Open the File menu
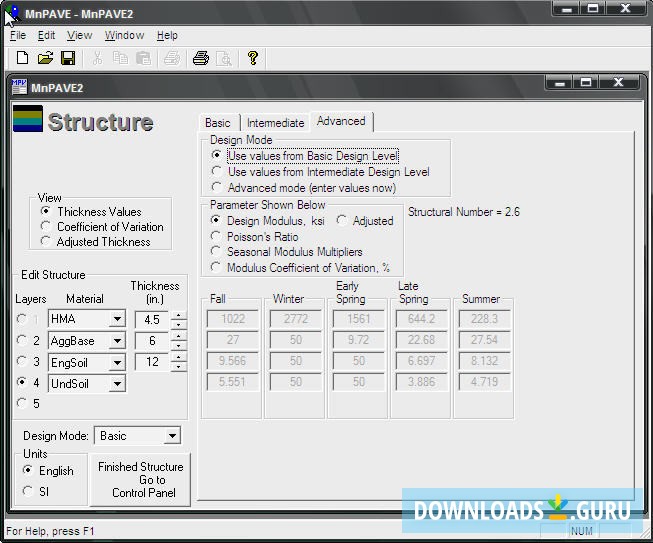Screen dimensions: 653x543 (x=18, y=35)
